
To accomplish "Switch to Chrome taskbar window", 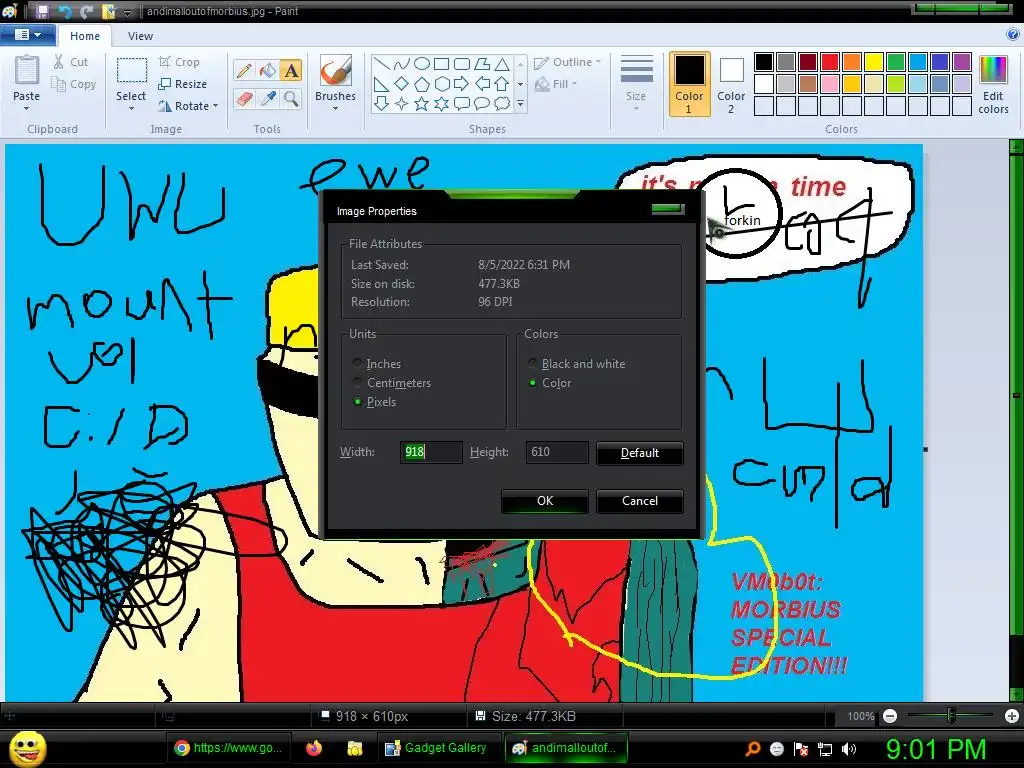I will pos(228,748).
